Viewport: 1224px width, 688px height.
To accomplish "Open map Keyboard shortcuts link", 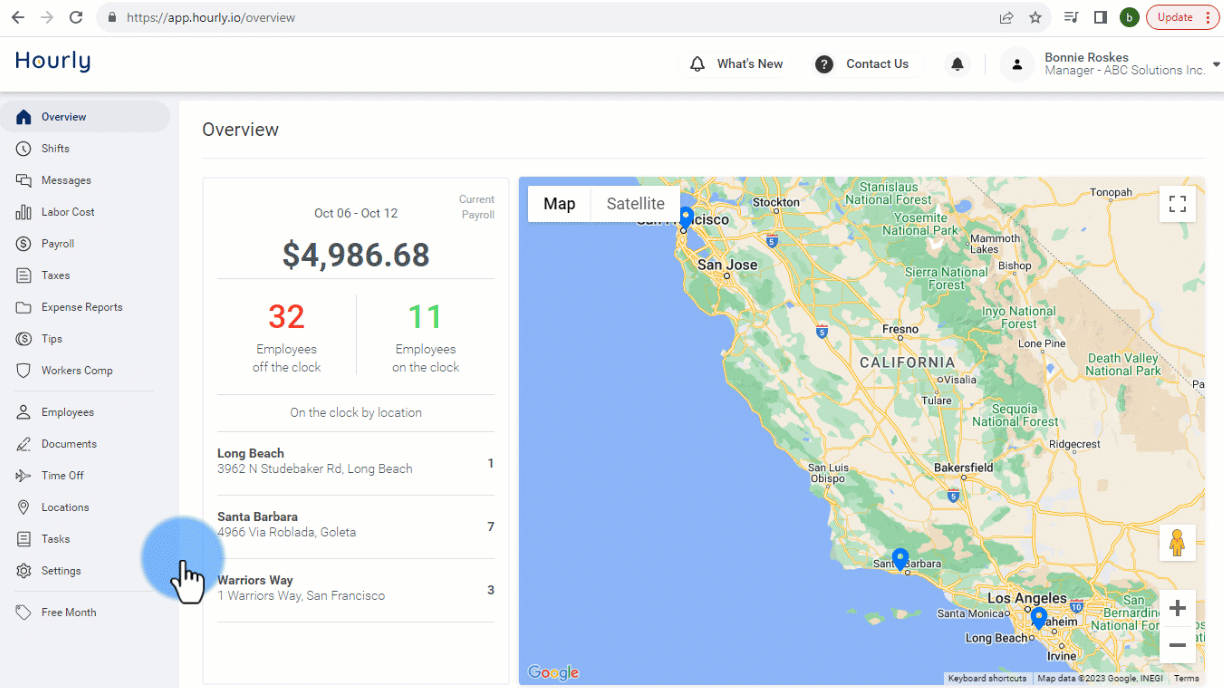I will tap(987, 678).
